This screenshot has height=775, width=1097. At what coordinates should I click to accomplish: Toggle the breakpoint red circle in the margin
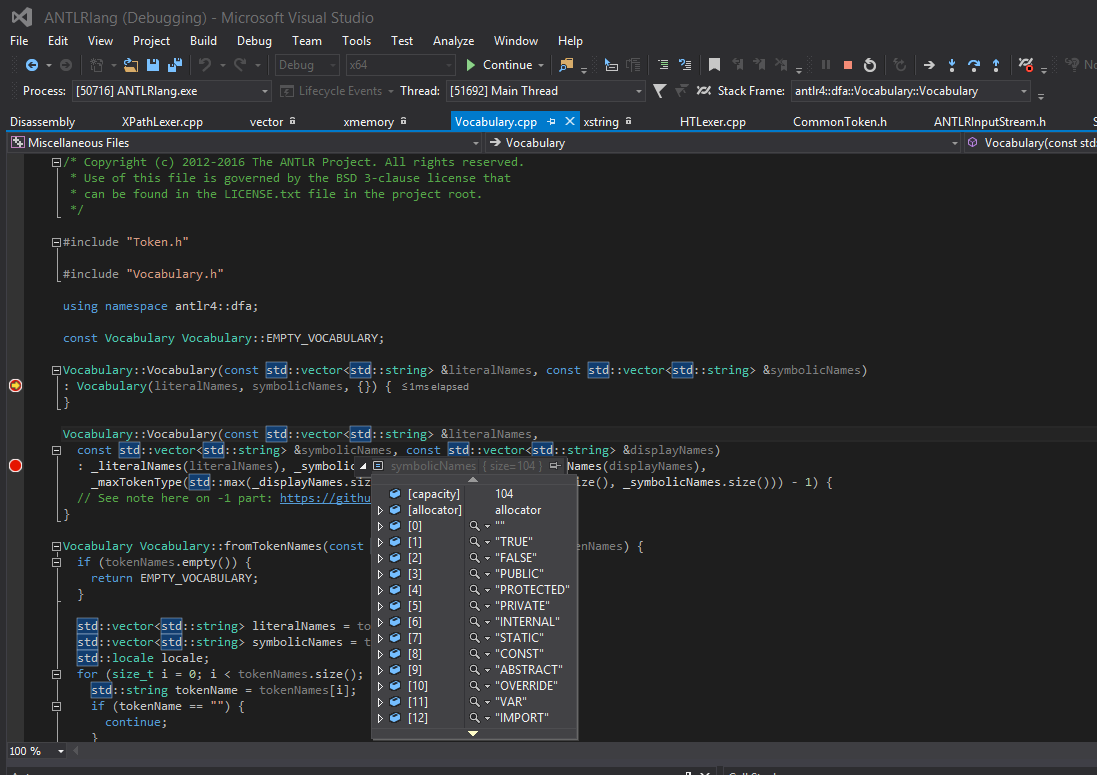coord(14,464)
